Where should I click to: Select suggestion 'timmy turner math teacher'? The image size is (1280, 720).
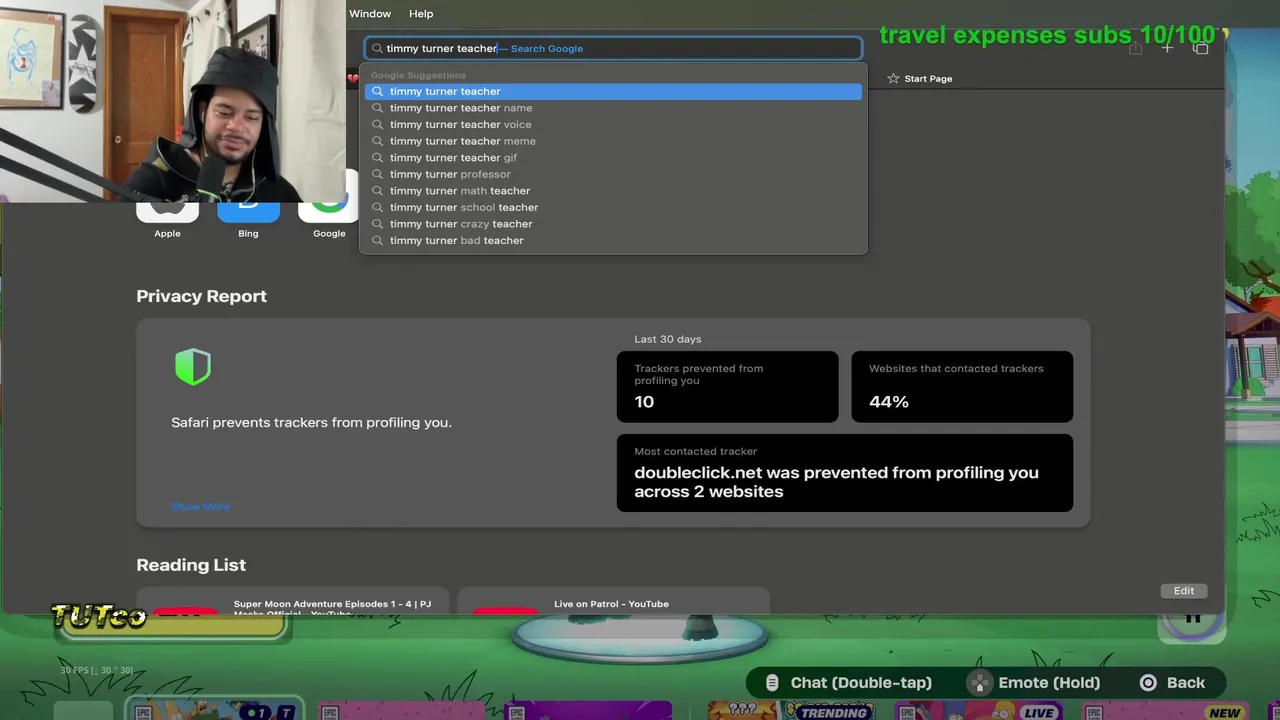pyautogui.click(x=613, y=191)
